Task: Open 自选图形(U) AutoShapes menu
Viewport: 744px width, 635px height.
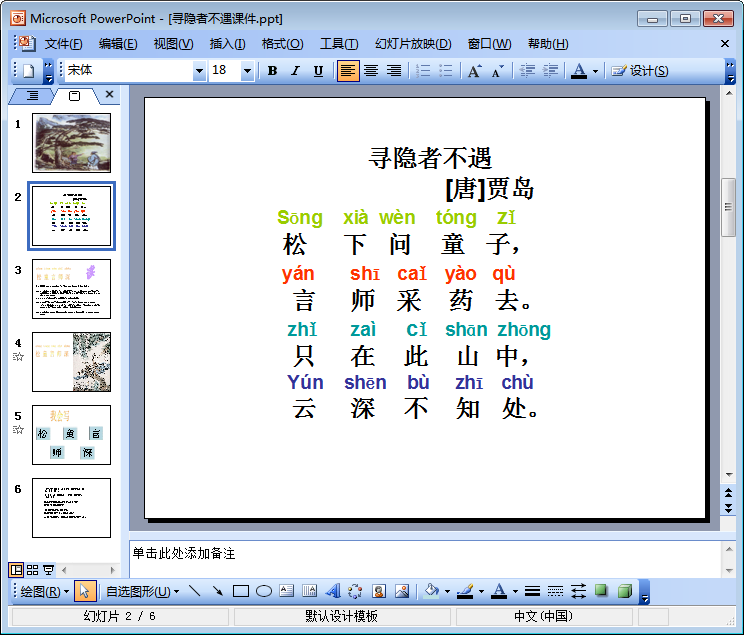Action: pyautogui.click(x=142, y=591)
